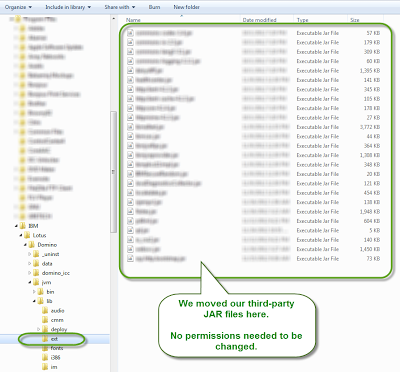400x372 pixels.
Task: Collapse the jvm tree node
Action: click(30, 282)
